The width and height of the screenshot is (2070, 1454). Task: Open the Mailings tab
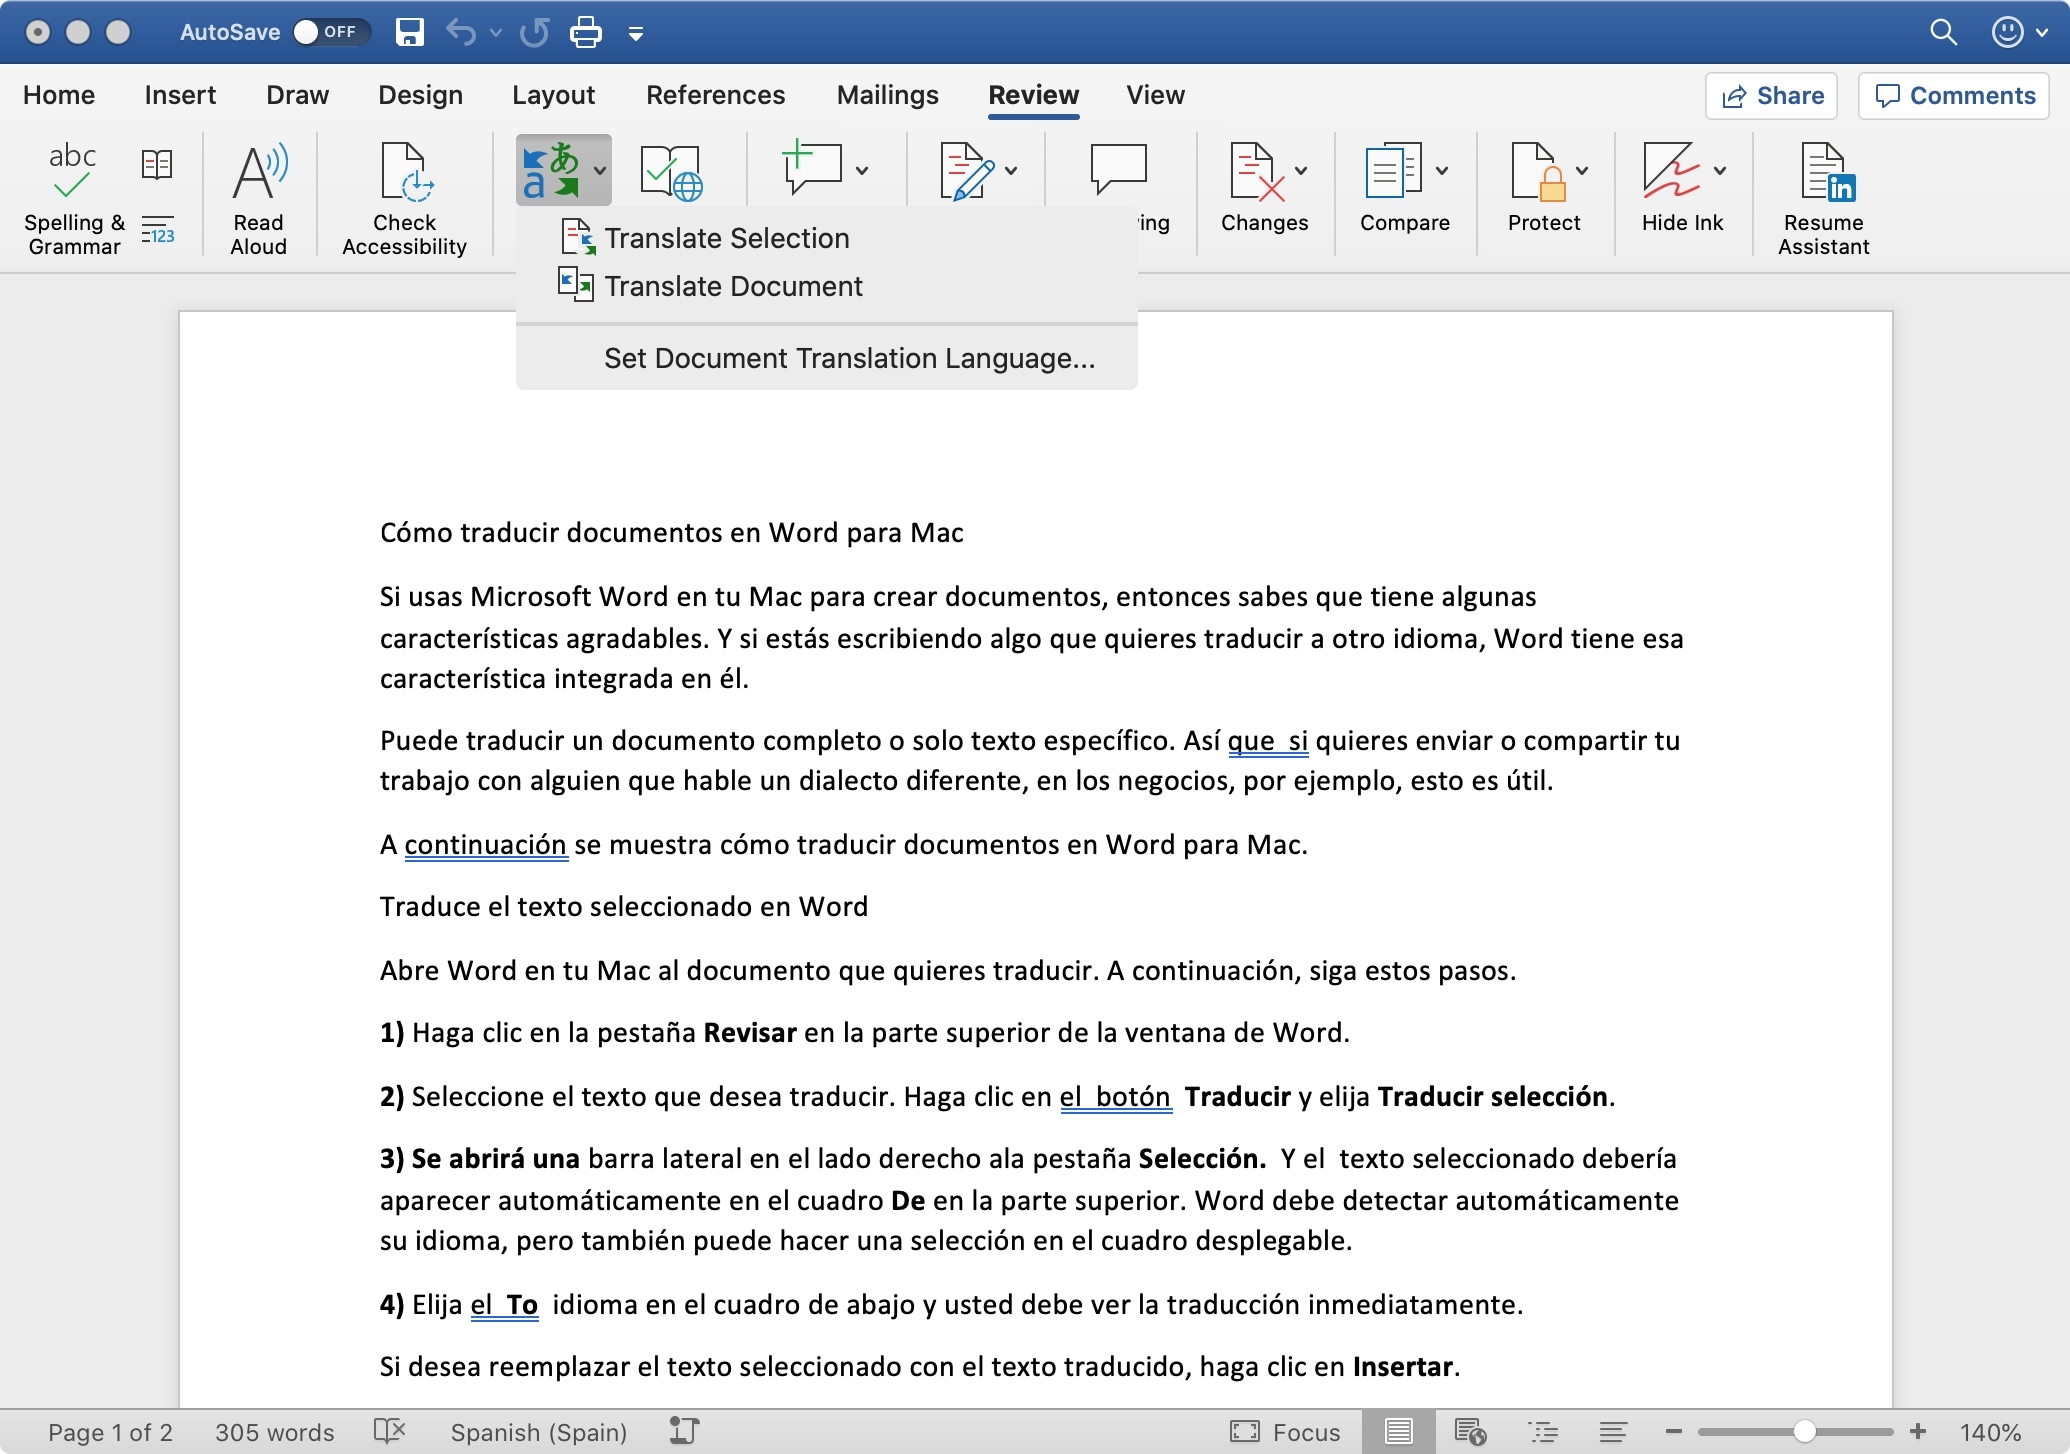(887, 95)
